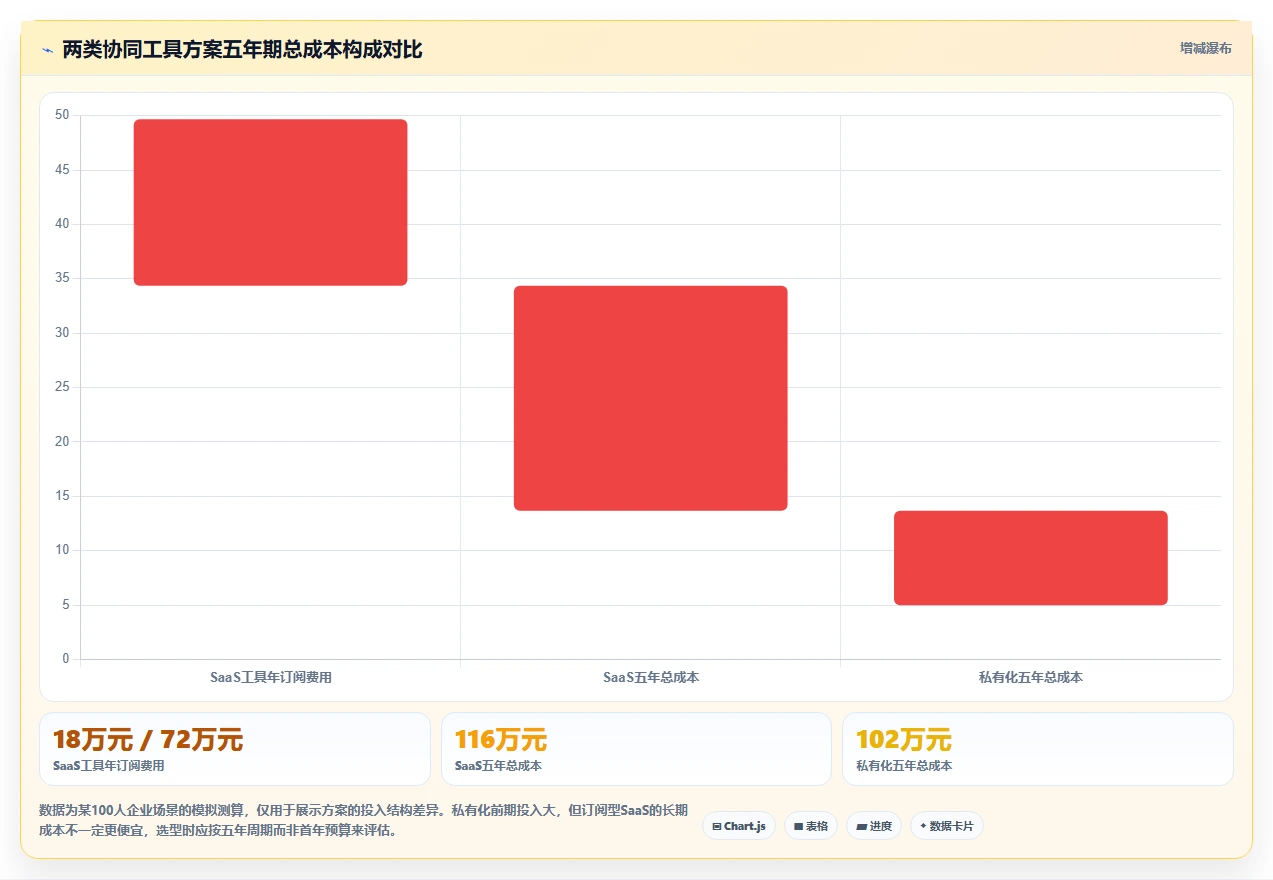The width and height of the screenshot is (1273, 880).
Task: Click the red bar for 私有化五年总成本
Action: pyautogui.click(x=1031, y=558)
